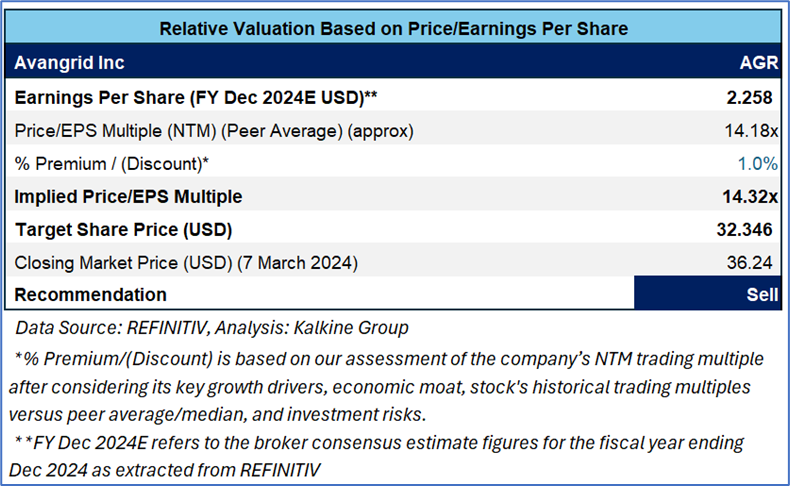
Task: Click the blue 1.0% premium value
Action: [x=758, y=163]
